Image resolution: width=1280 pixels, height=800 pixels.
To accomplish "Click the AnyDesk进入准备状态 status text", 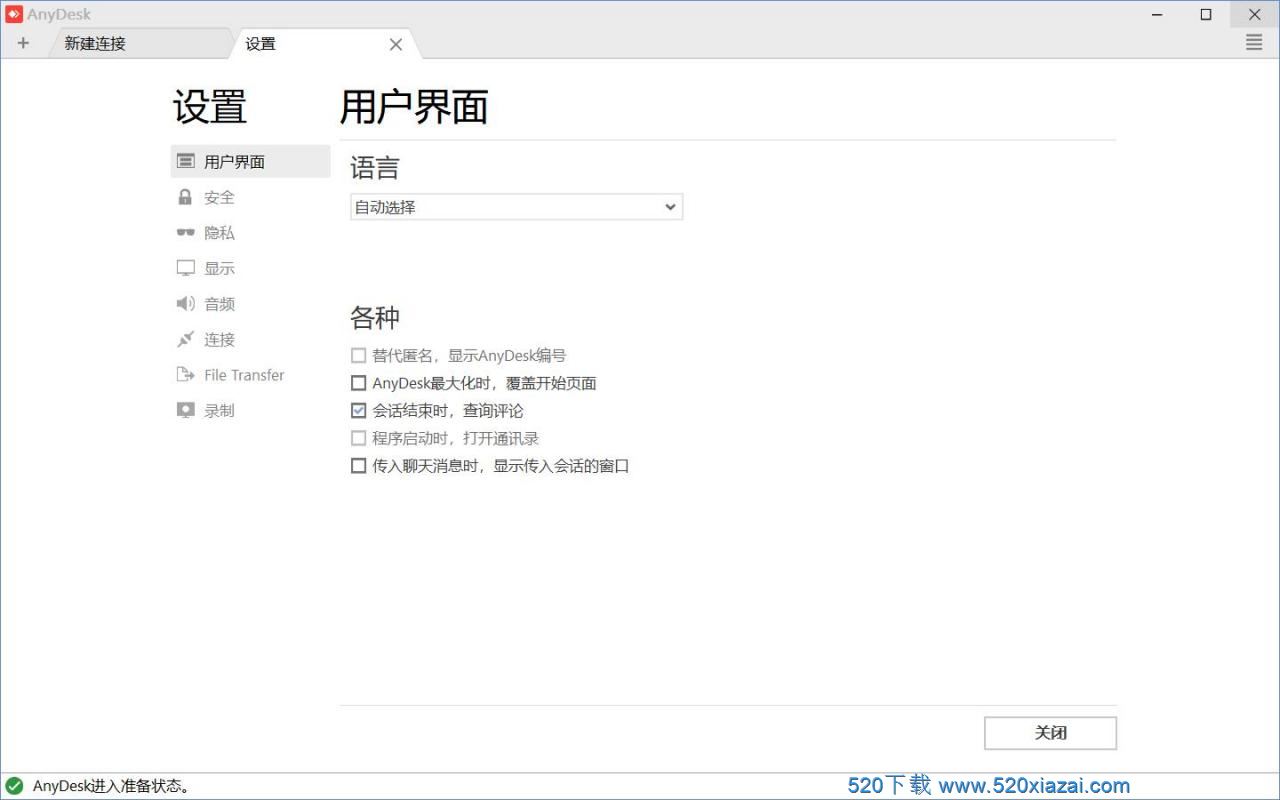I will tap(112, 786).
